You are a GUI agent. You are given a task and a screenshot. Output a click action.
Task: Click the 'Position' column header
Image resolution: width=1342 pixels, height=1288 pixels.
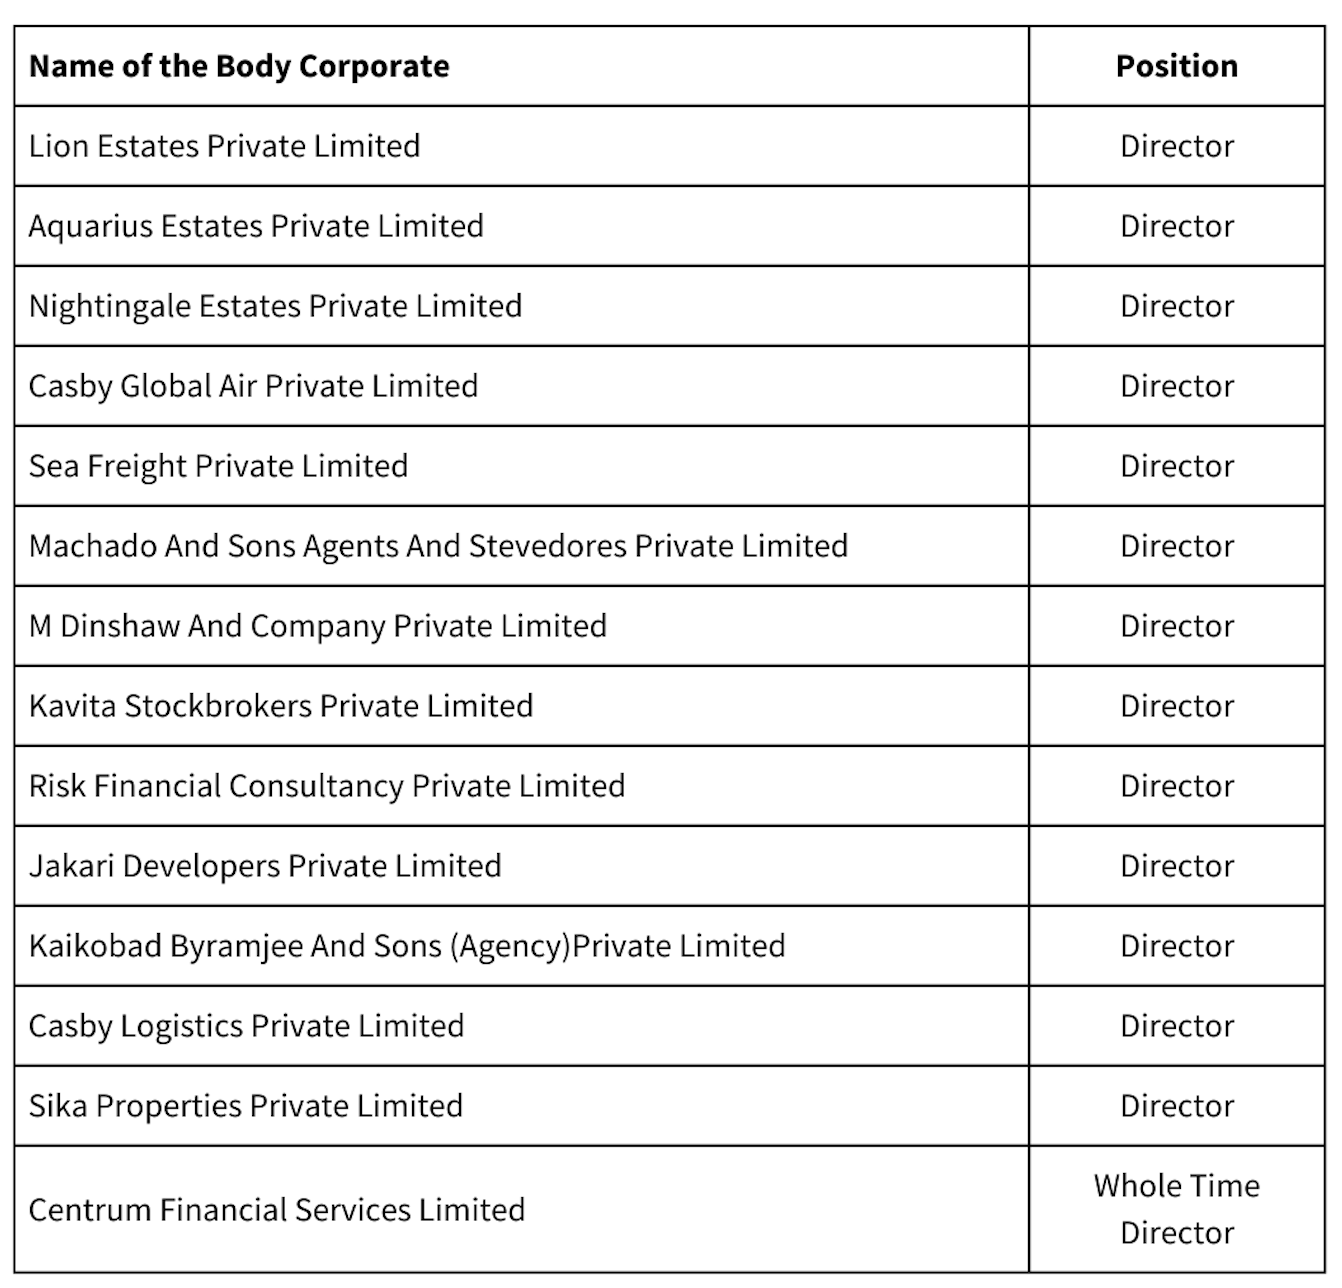pos(1176,66)
